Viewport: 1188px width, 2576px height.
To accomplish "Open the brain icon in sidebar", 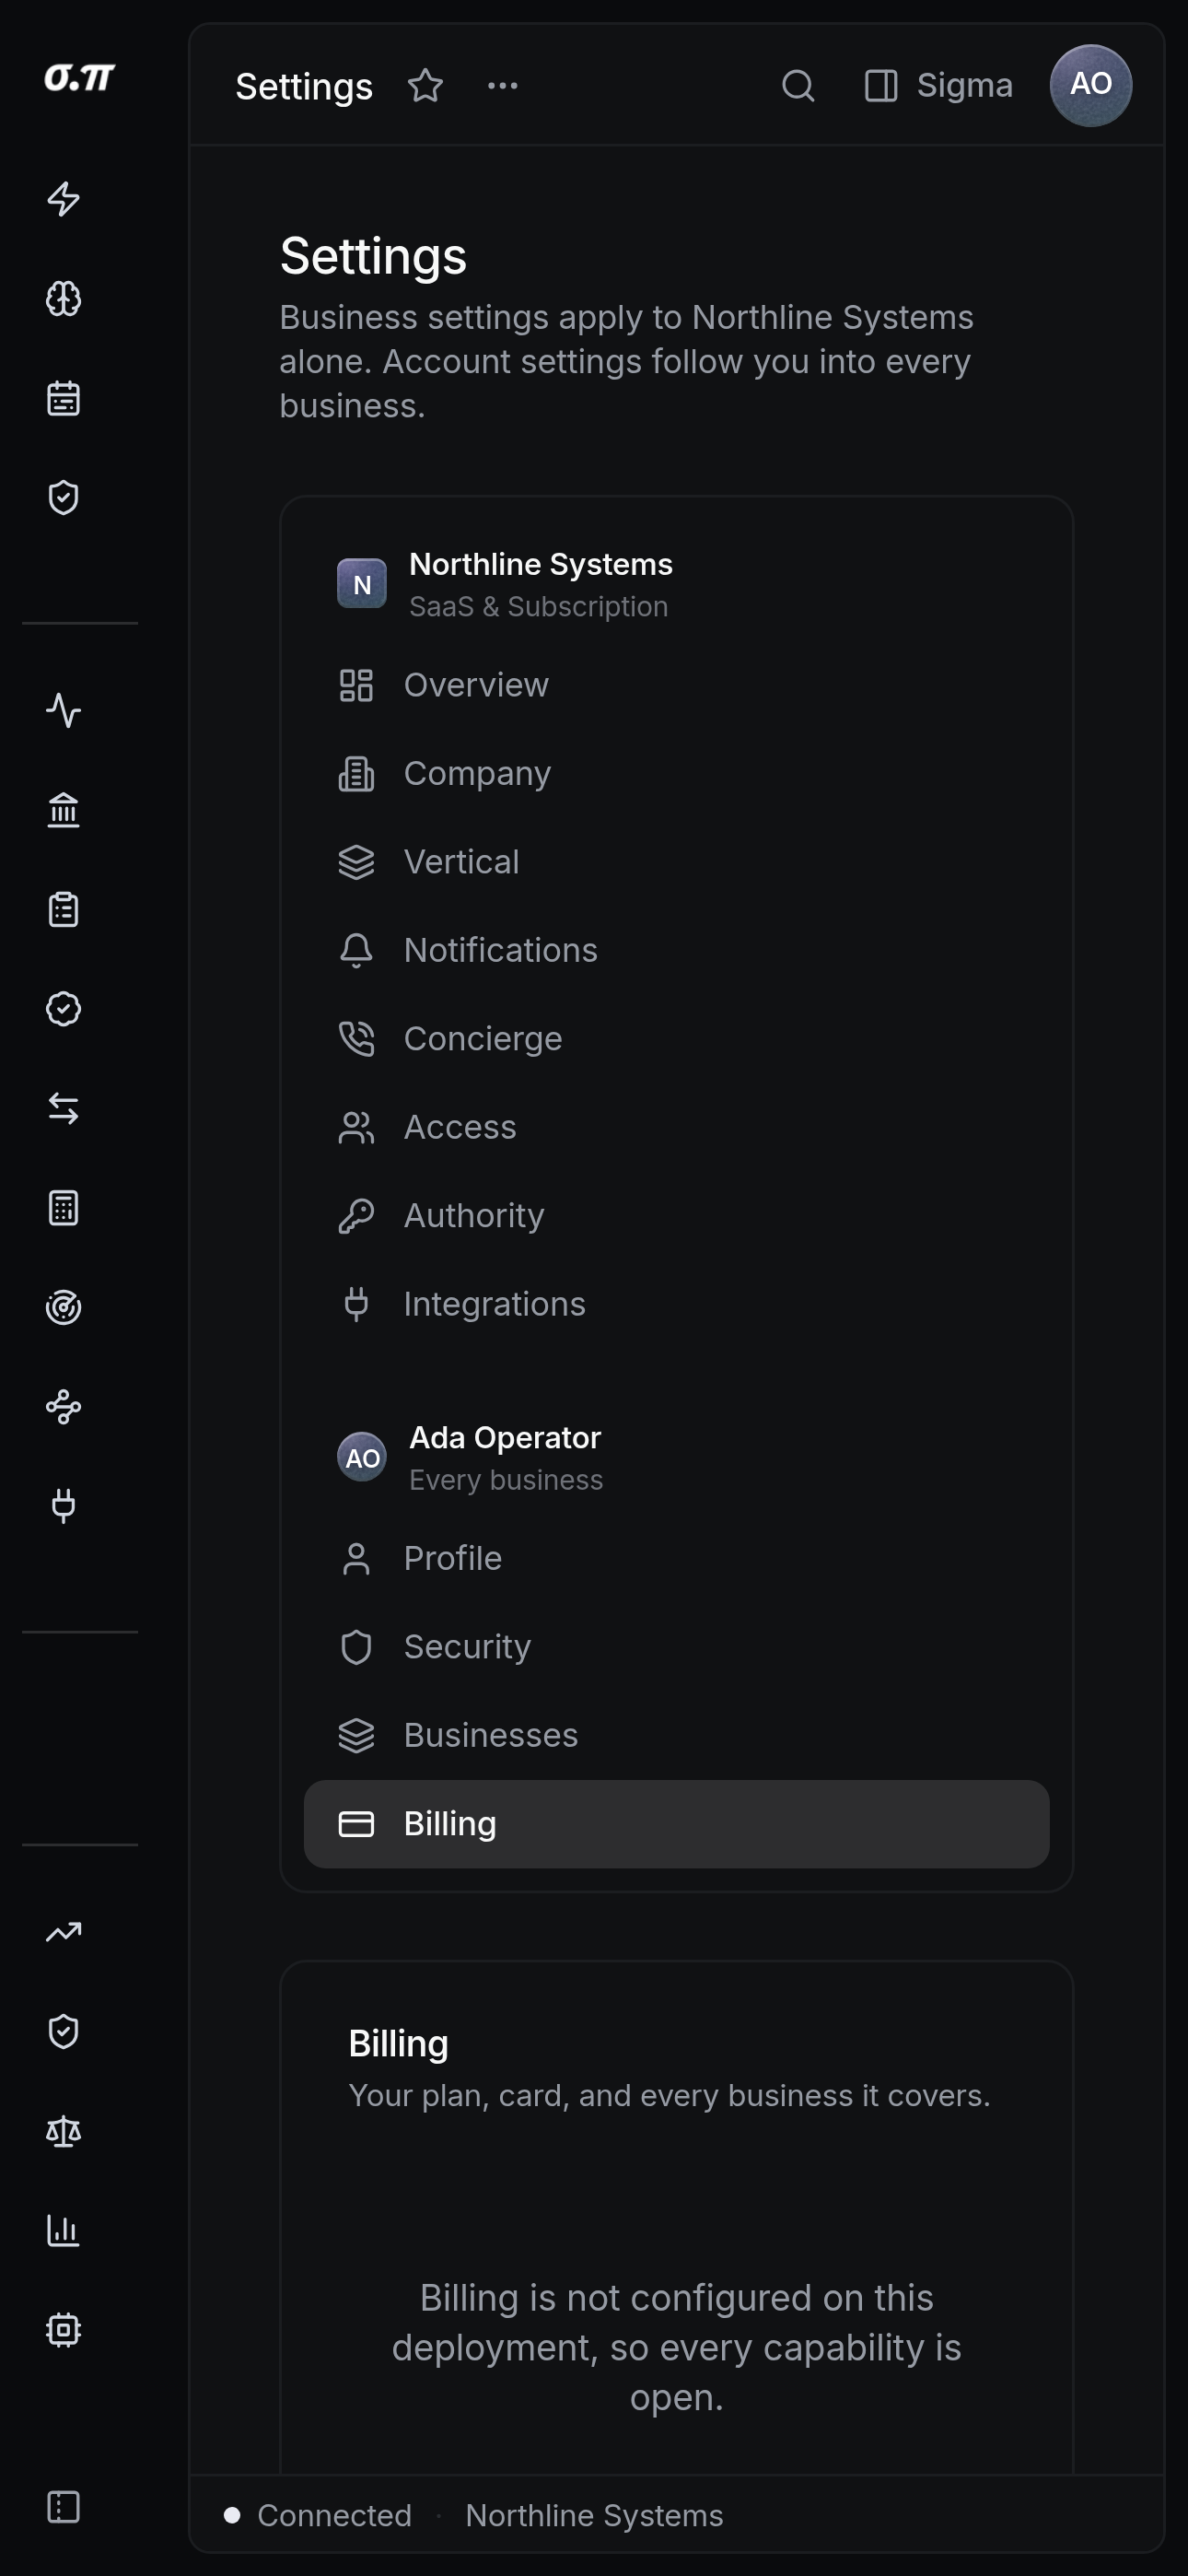I will pyautogui.click(x=63, y=298).
